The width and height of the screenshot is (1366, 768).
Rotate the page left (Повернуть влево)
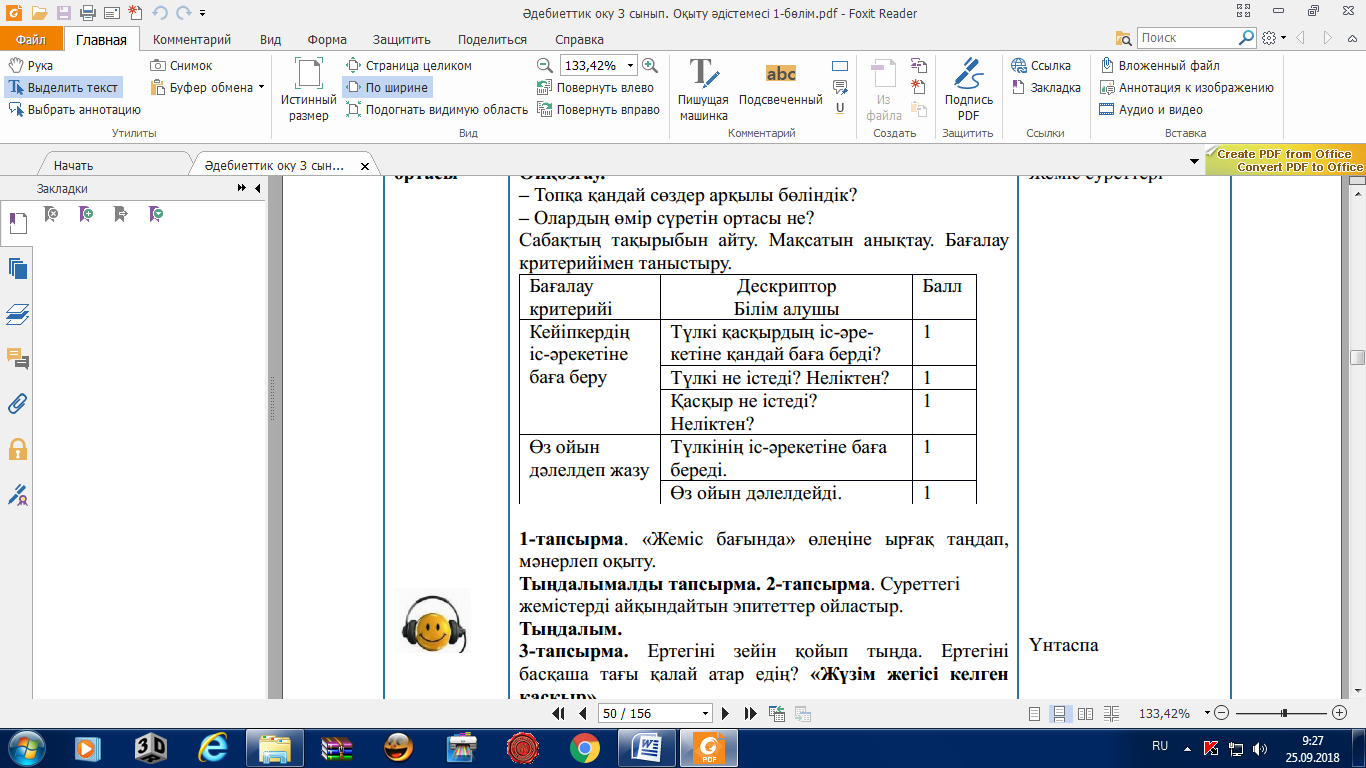coord(596,88)
